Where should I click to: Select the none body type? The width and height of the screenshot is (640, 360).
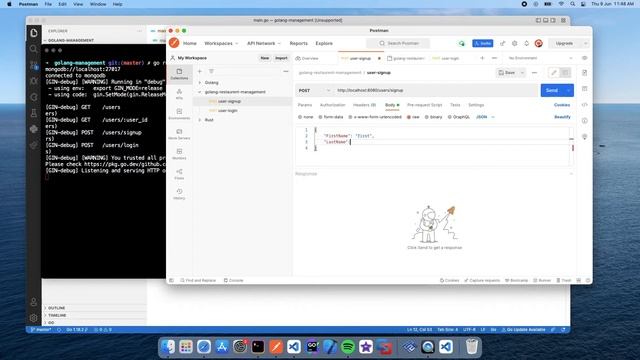click(x=306, y=117)
